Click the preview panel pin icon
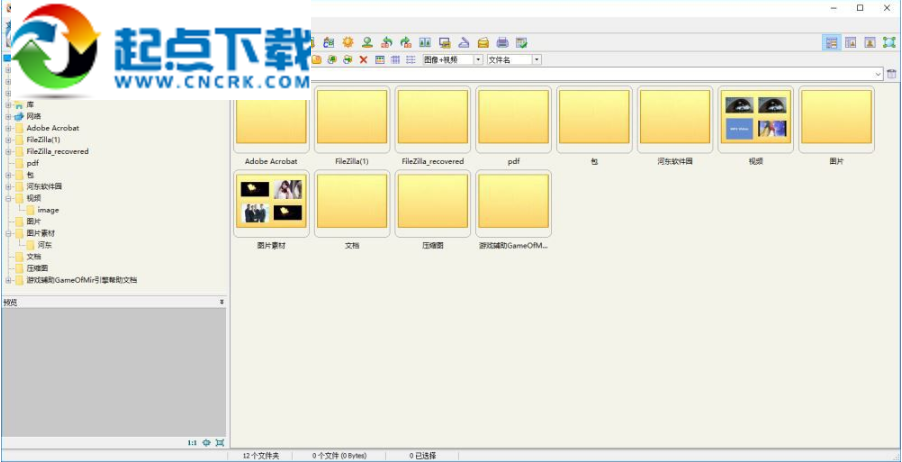This screenshot has width=902, height=462. [x=222, y=302]
